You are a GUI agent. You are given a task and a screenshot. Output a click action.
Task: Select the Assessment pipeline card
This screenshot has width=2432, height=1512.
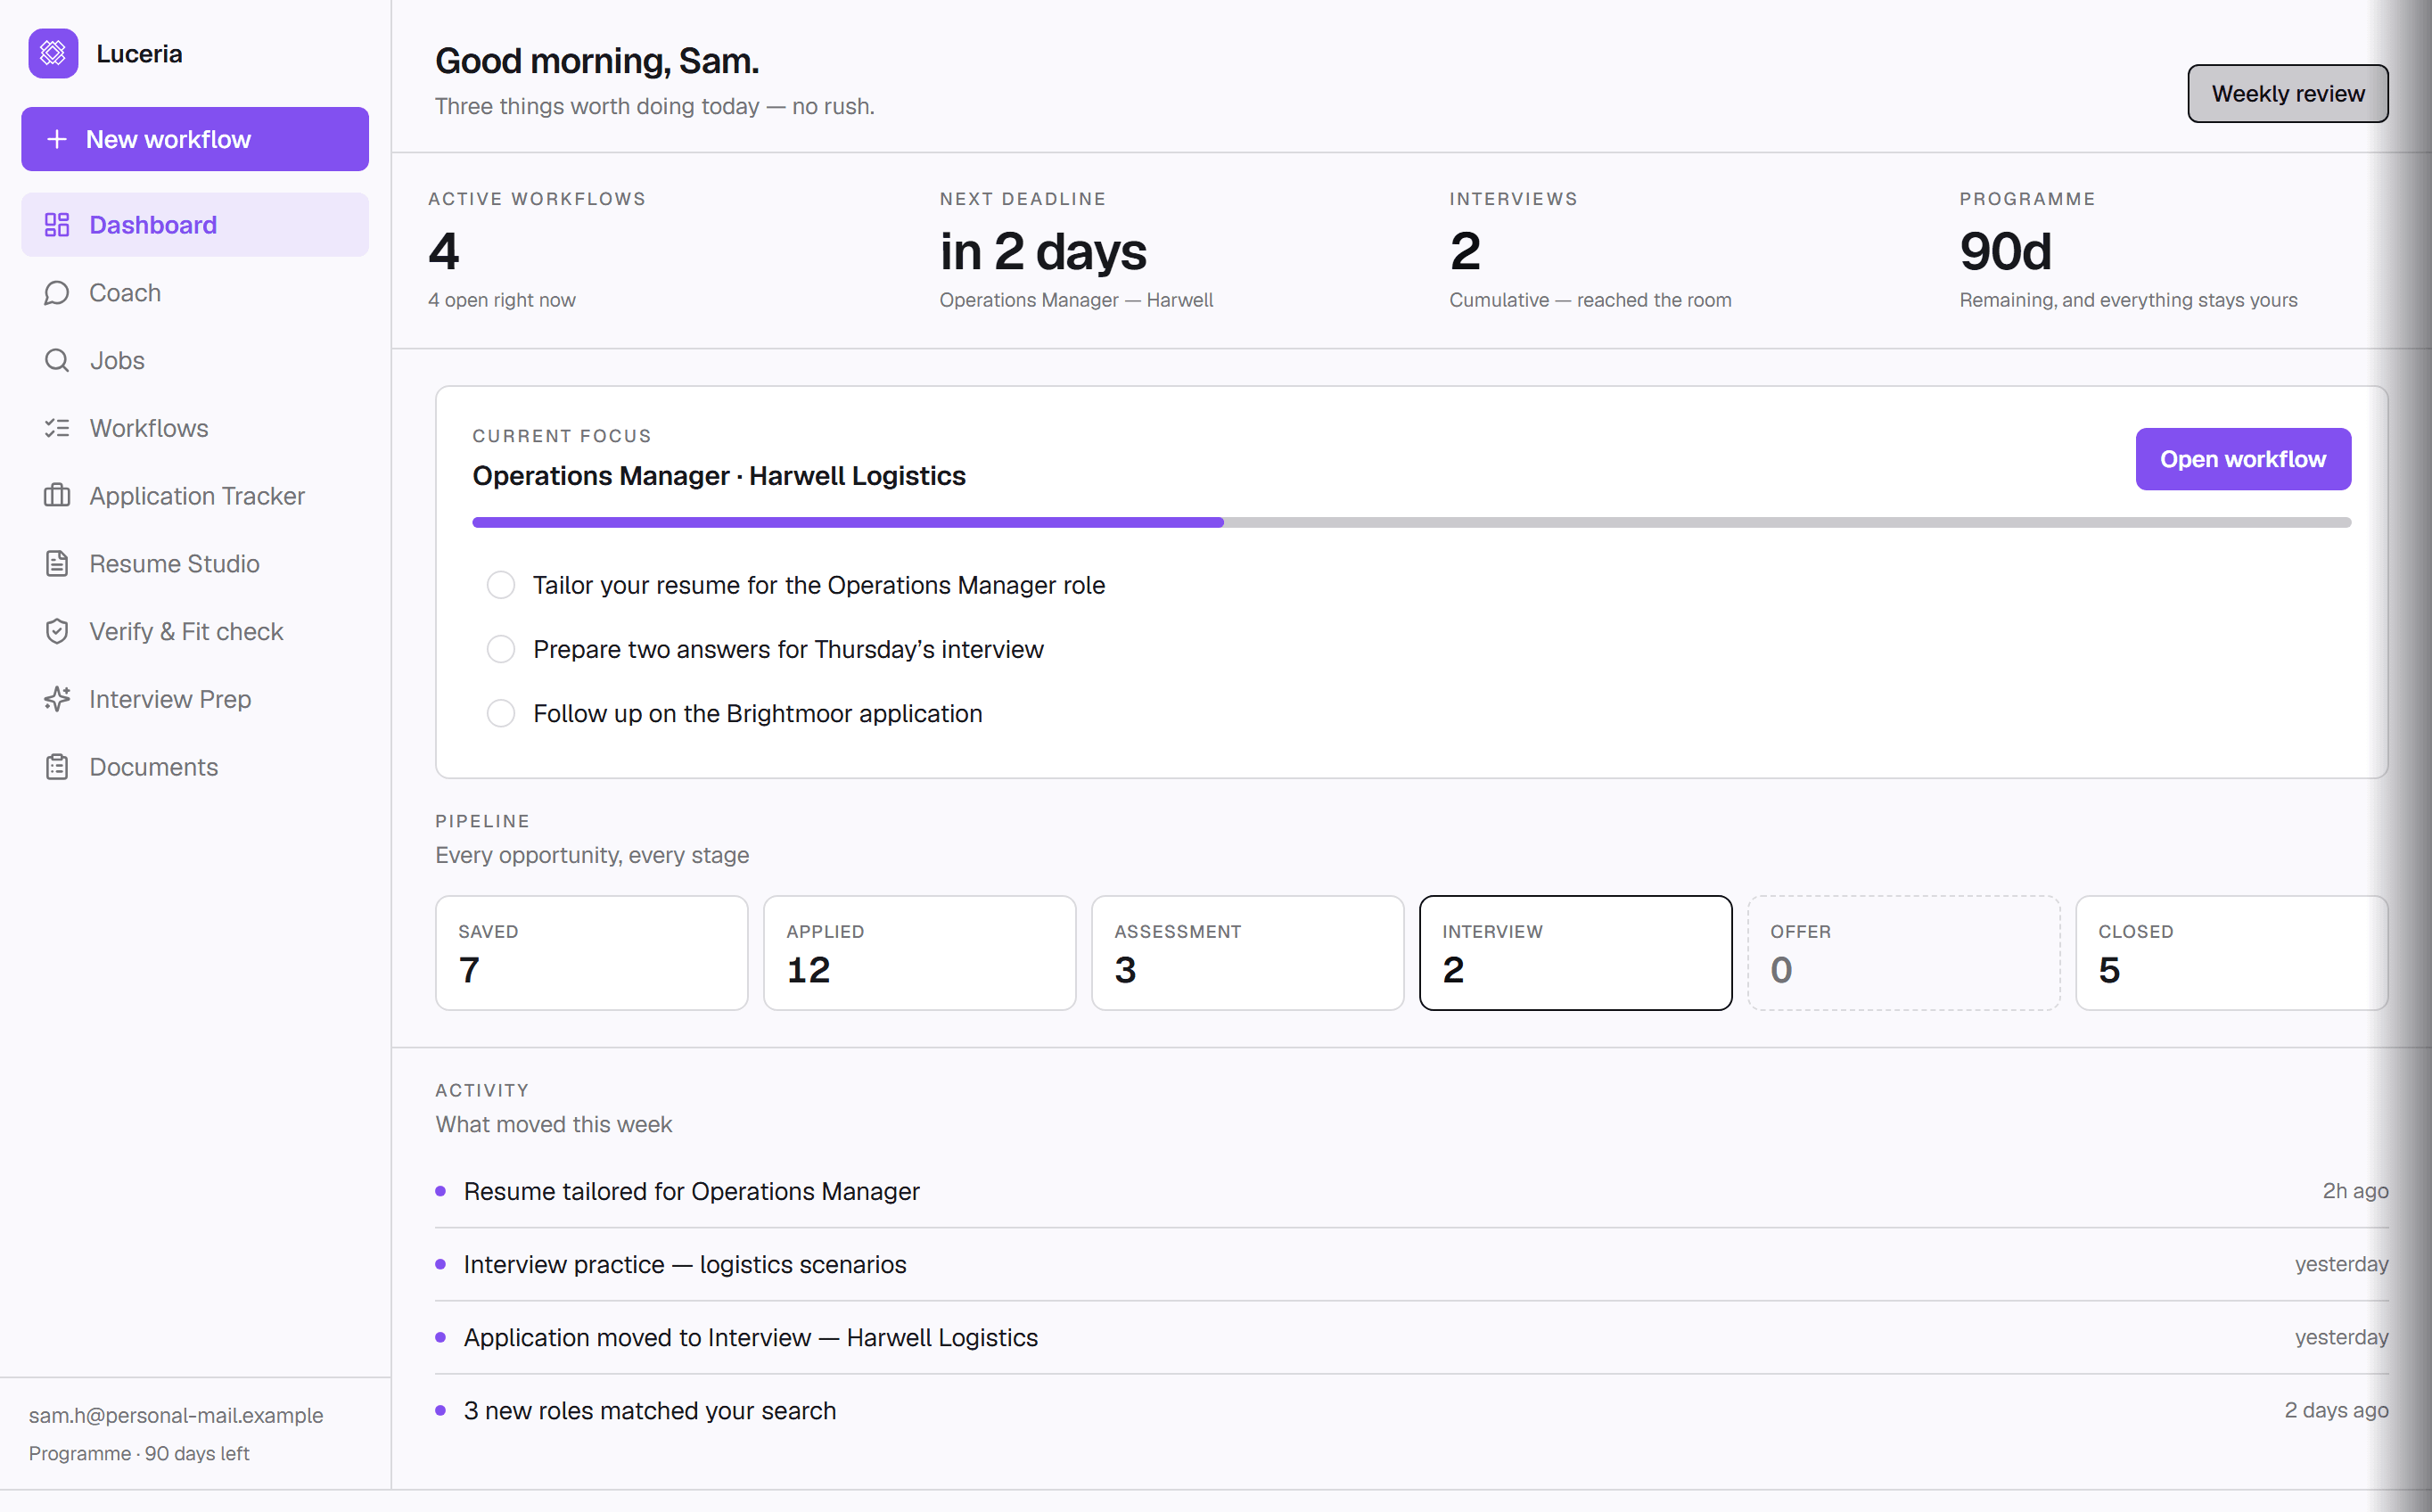(x=1248, y=953)
